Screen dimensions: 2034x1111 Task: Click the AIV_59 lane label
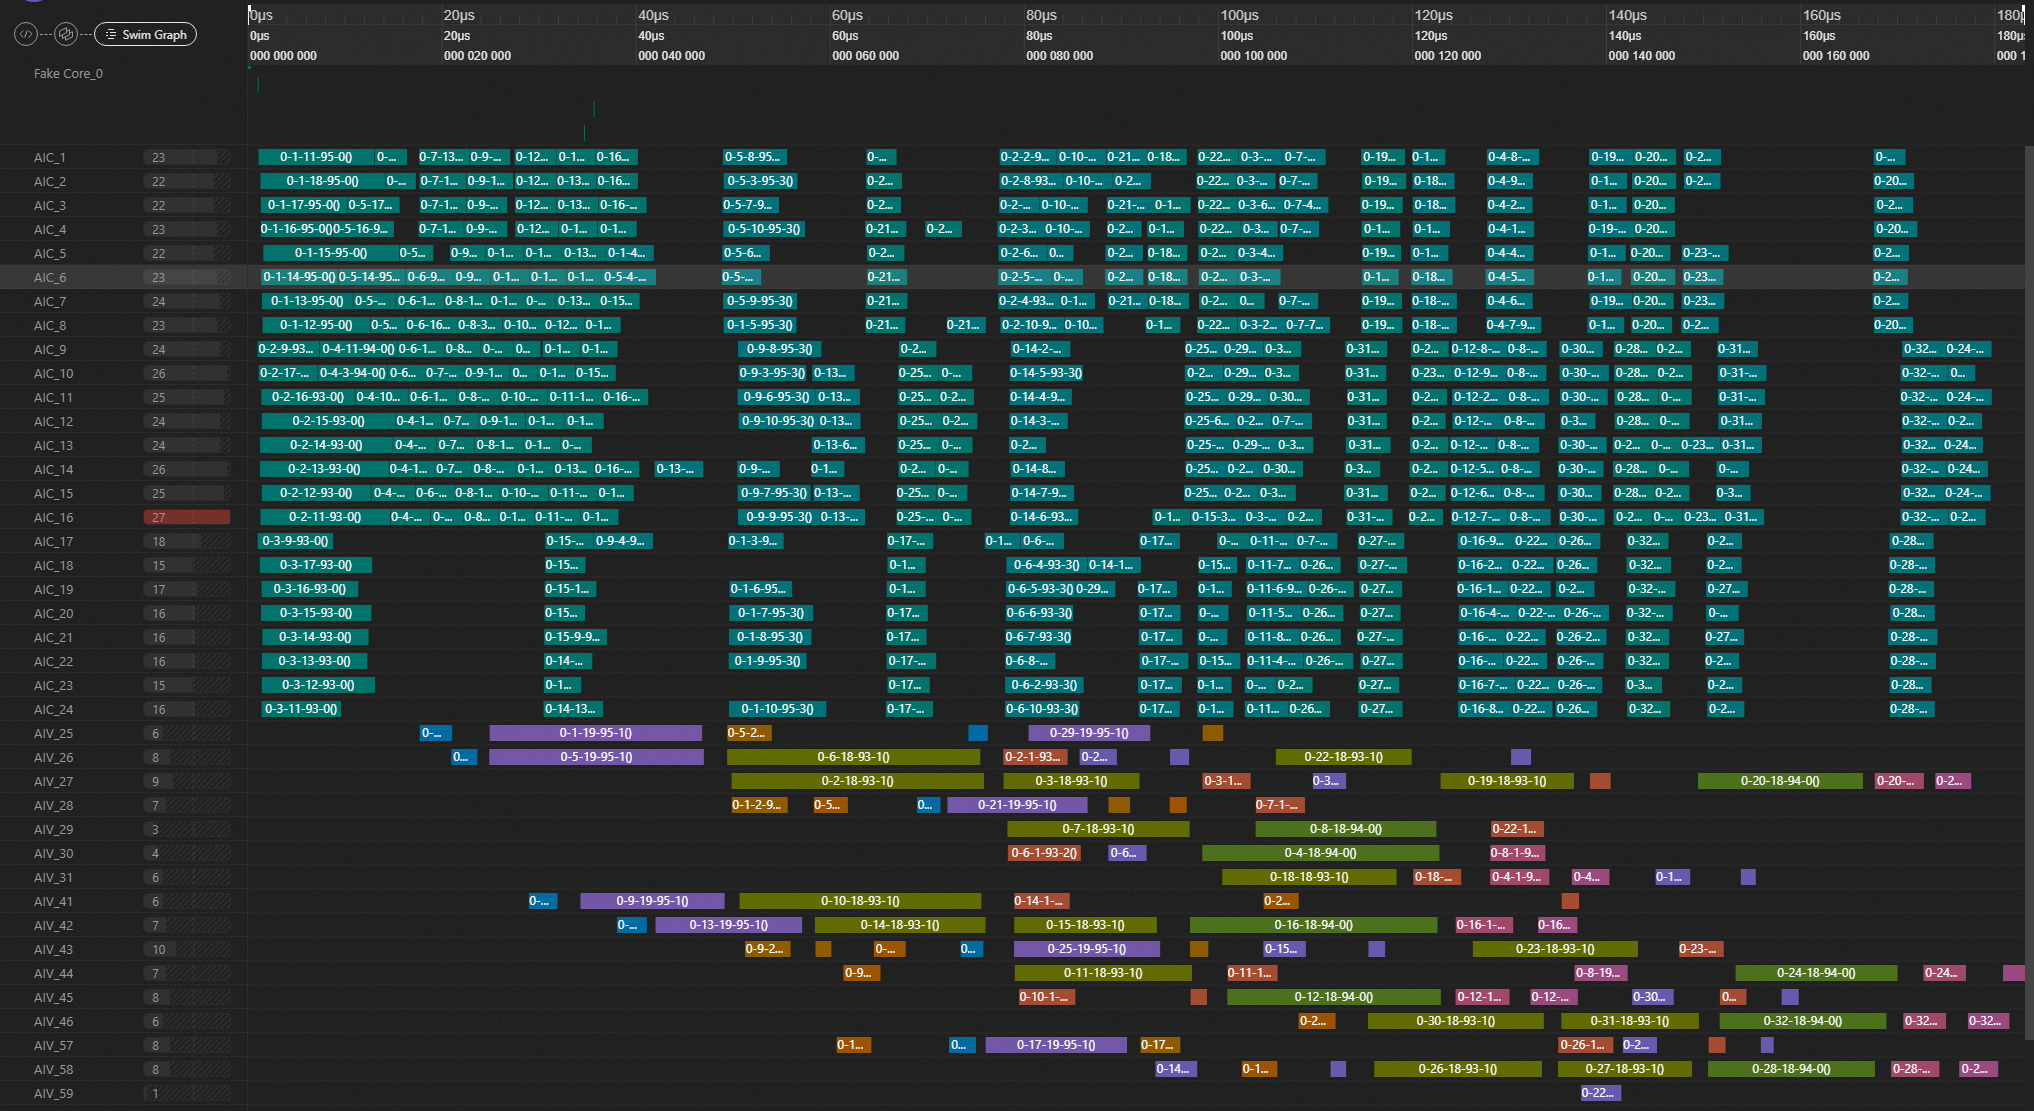coord(54,1094)
